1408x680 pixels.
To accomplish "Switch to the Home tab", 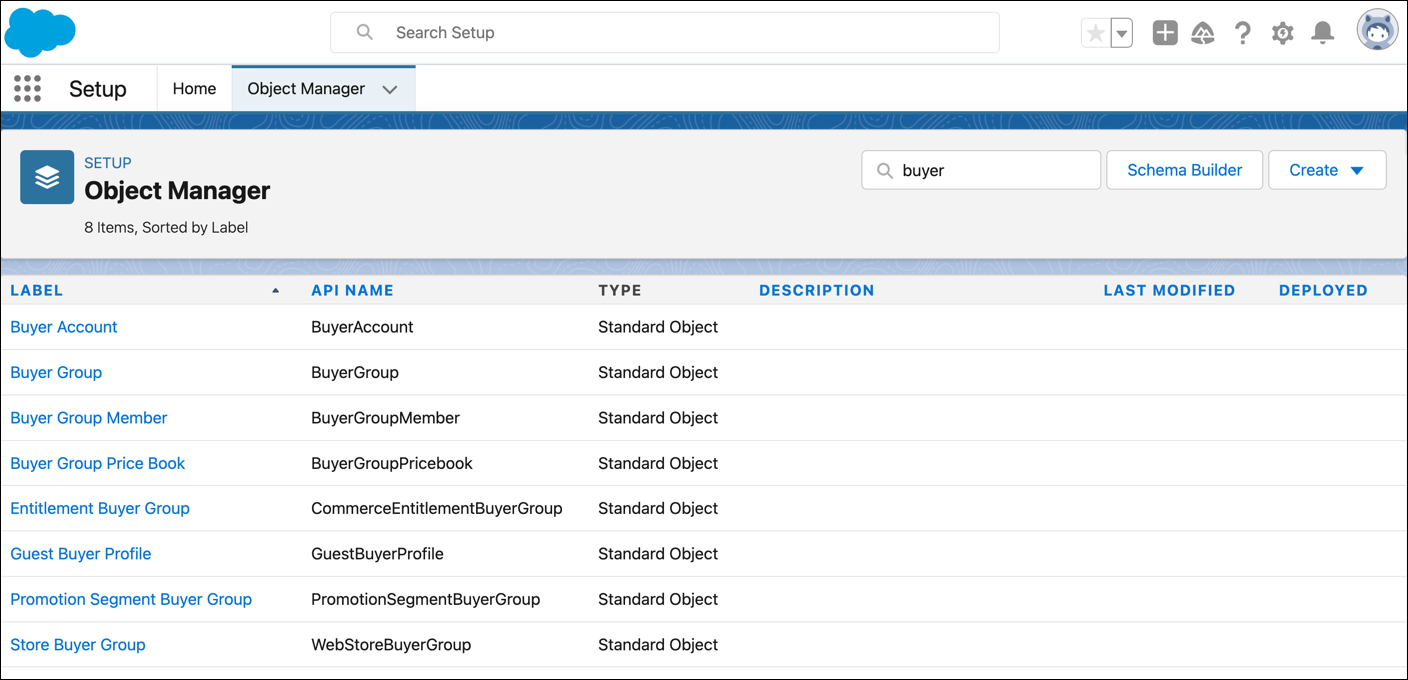I will [x=194, y=89].
